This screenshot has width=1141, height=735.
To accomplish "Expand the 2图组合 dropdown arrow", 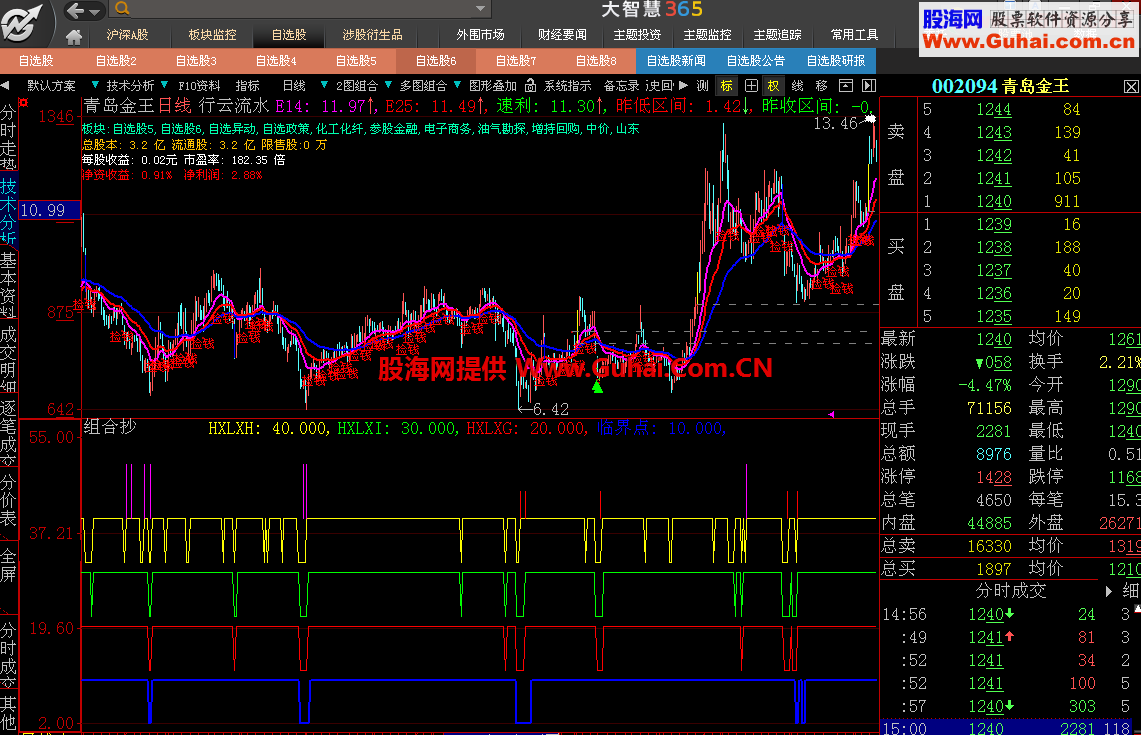I will (x=325, y=85).
